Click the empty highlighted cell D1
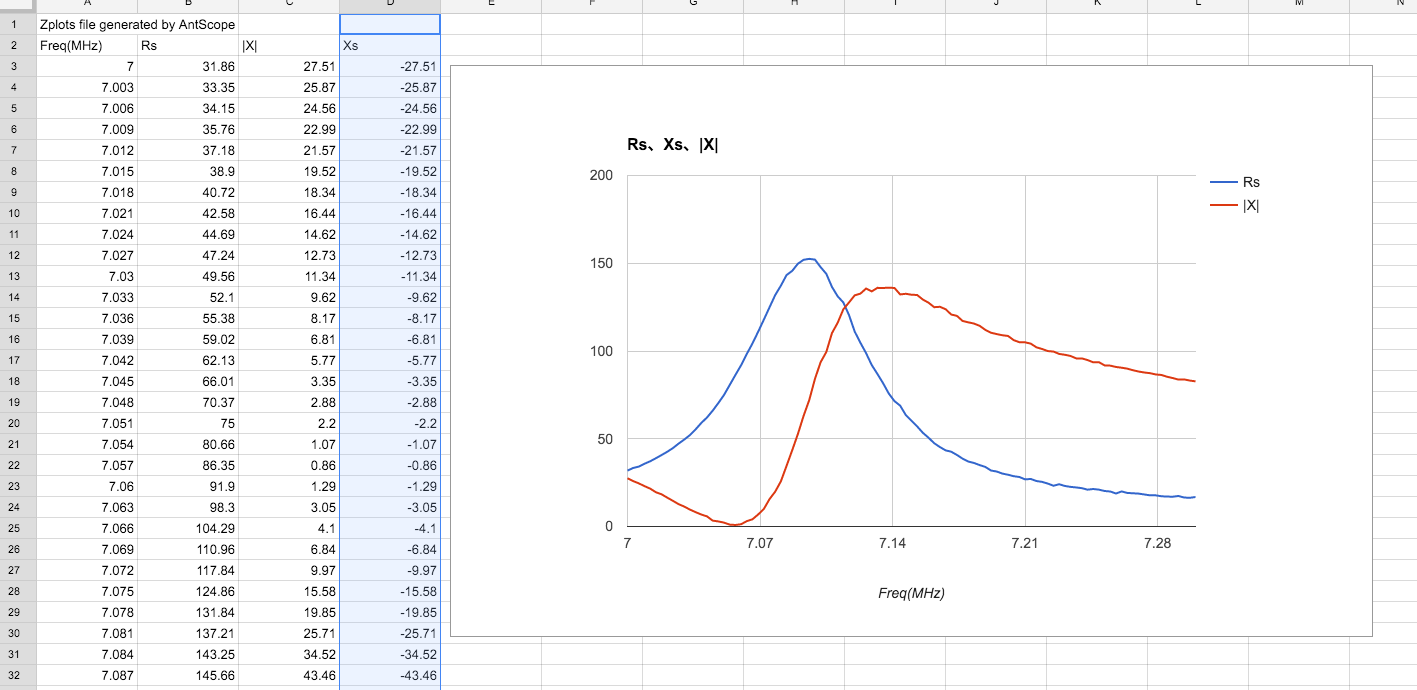Screen dimensions: 1417x690 coord(390,24)
